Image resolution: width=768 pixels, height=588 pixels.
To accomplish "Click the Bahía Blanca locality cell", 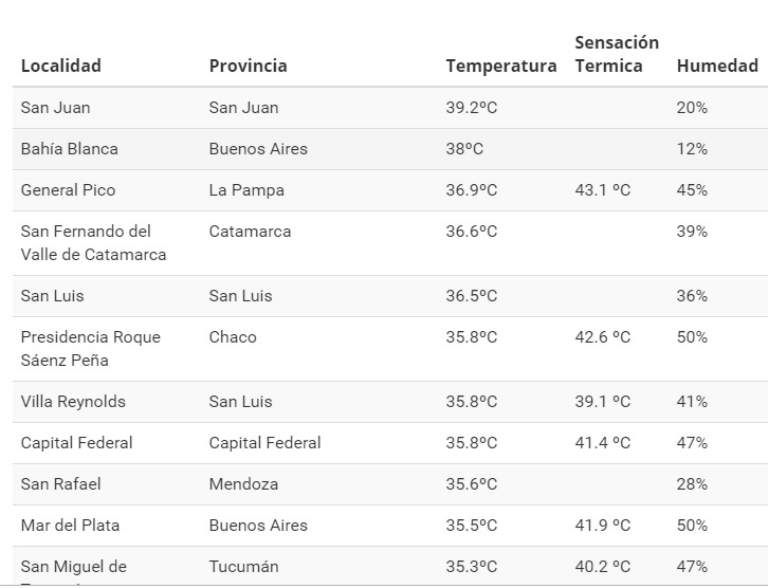I will click(69, 149).
